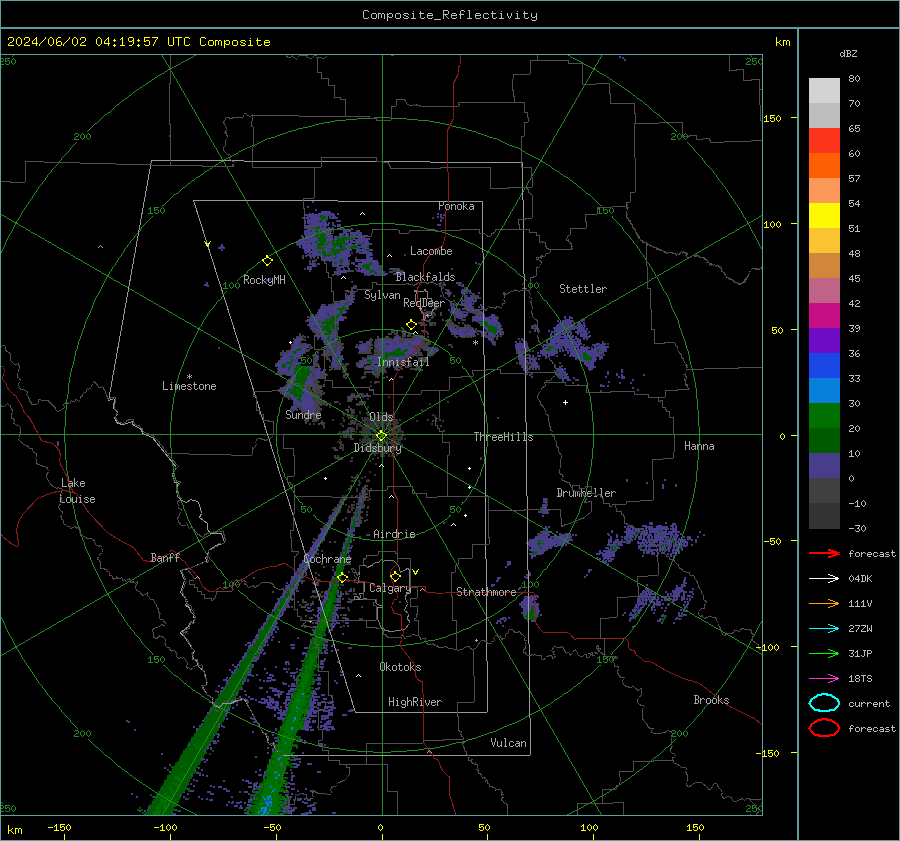Select the 39 dBZ magenta color swatch

824,315
